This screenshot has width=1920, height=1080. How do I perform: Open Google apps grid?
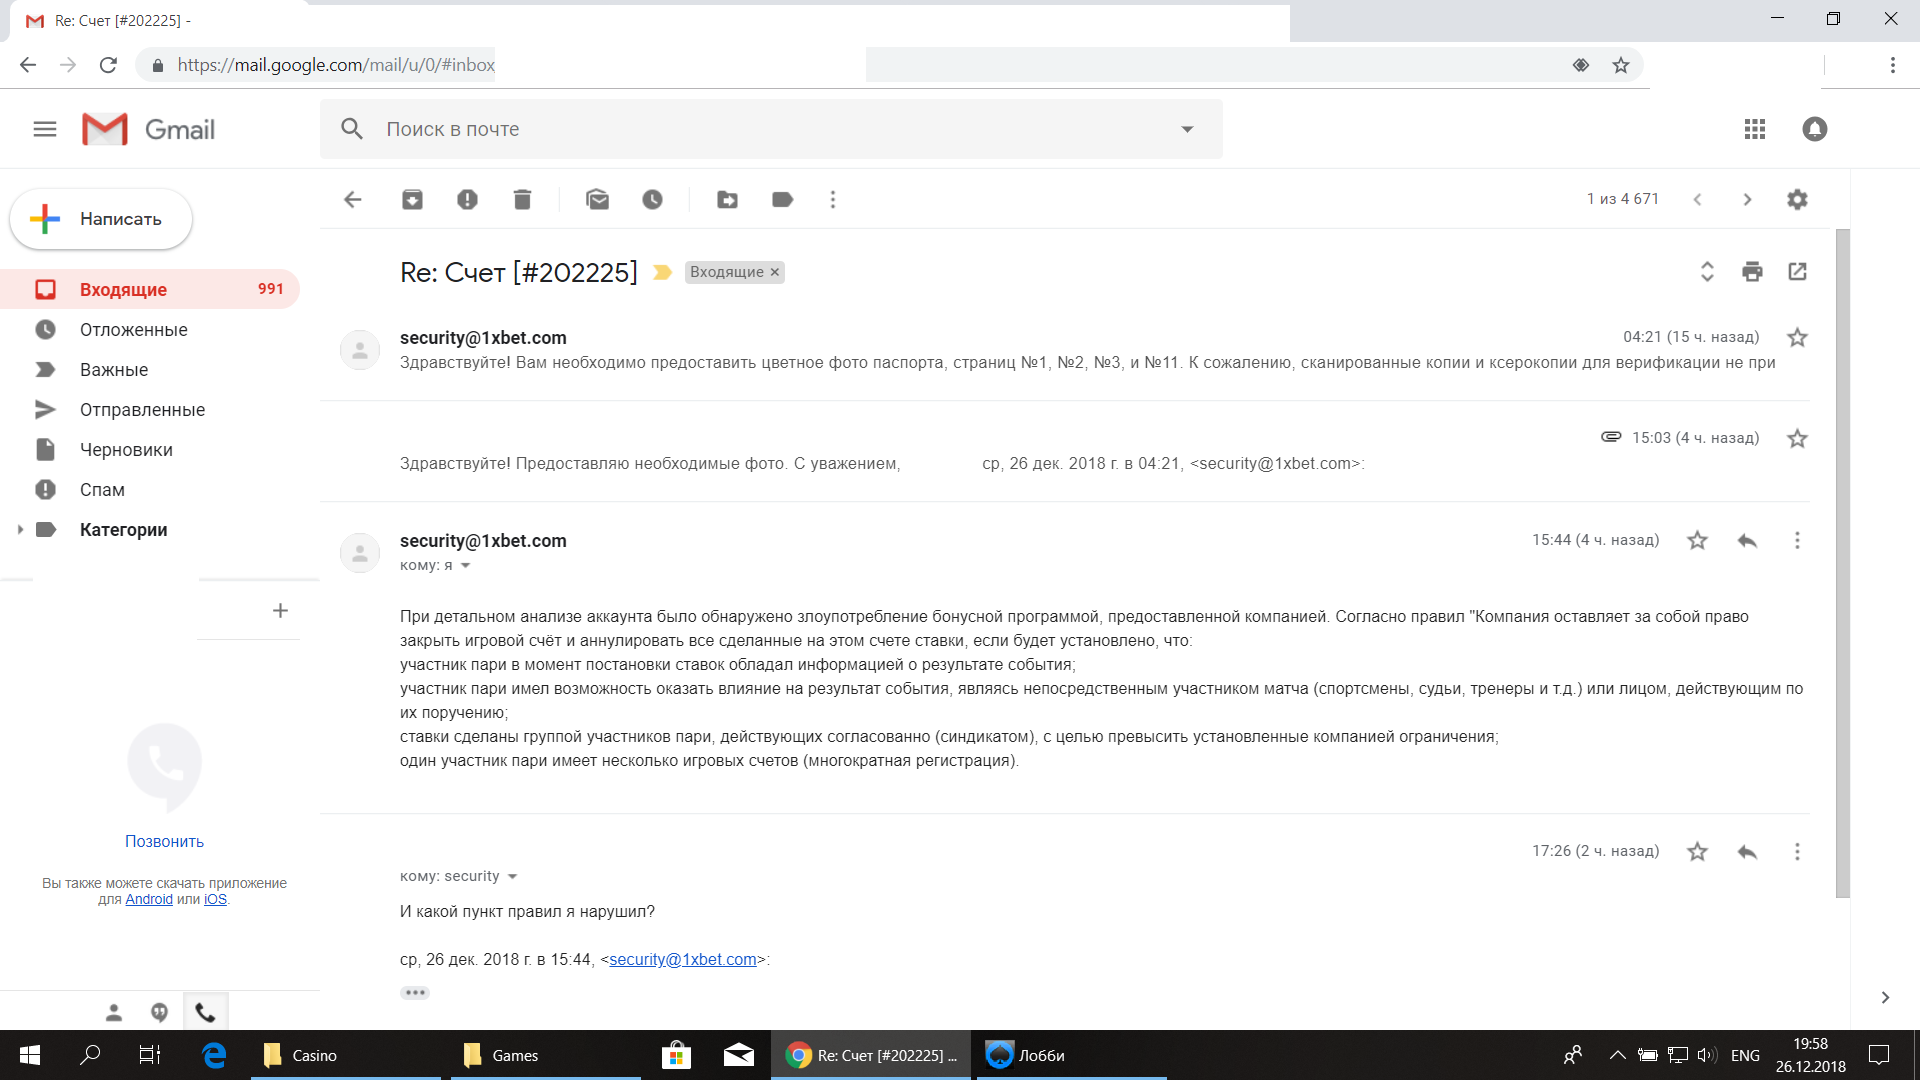[x=1755, y=129]
